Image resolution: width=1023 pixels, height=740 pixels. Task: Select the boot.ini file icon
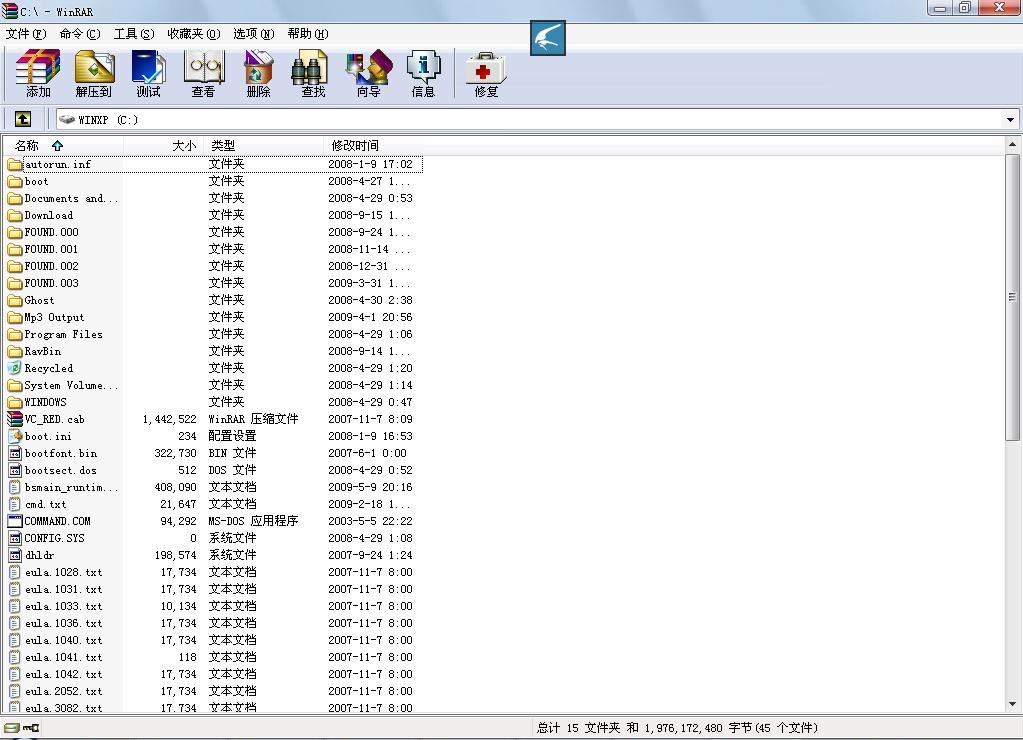coord(15,436)
